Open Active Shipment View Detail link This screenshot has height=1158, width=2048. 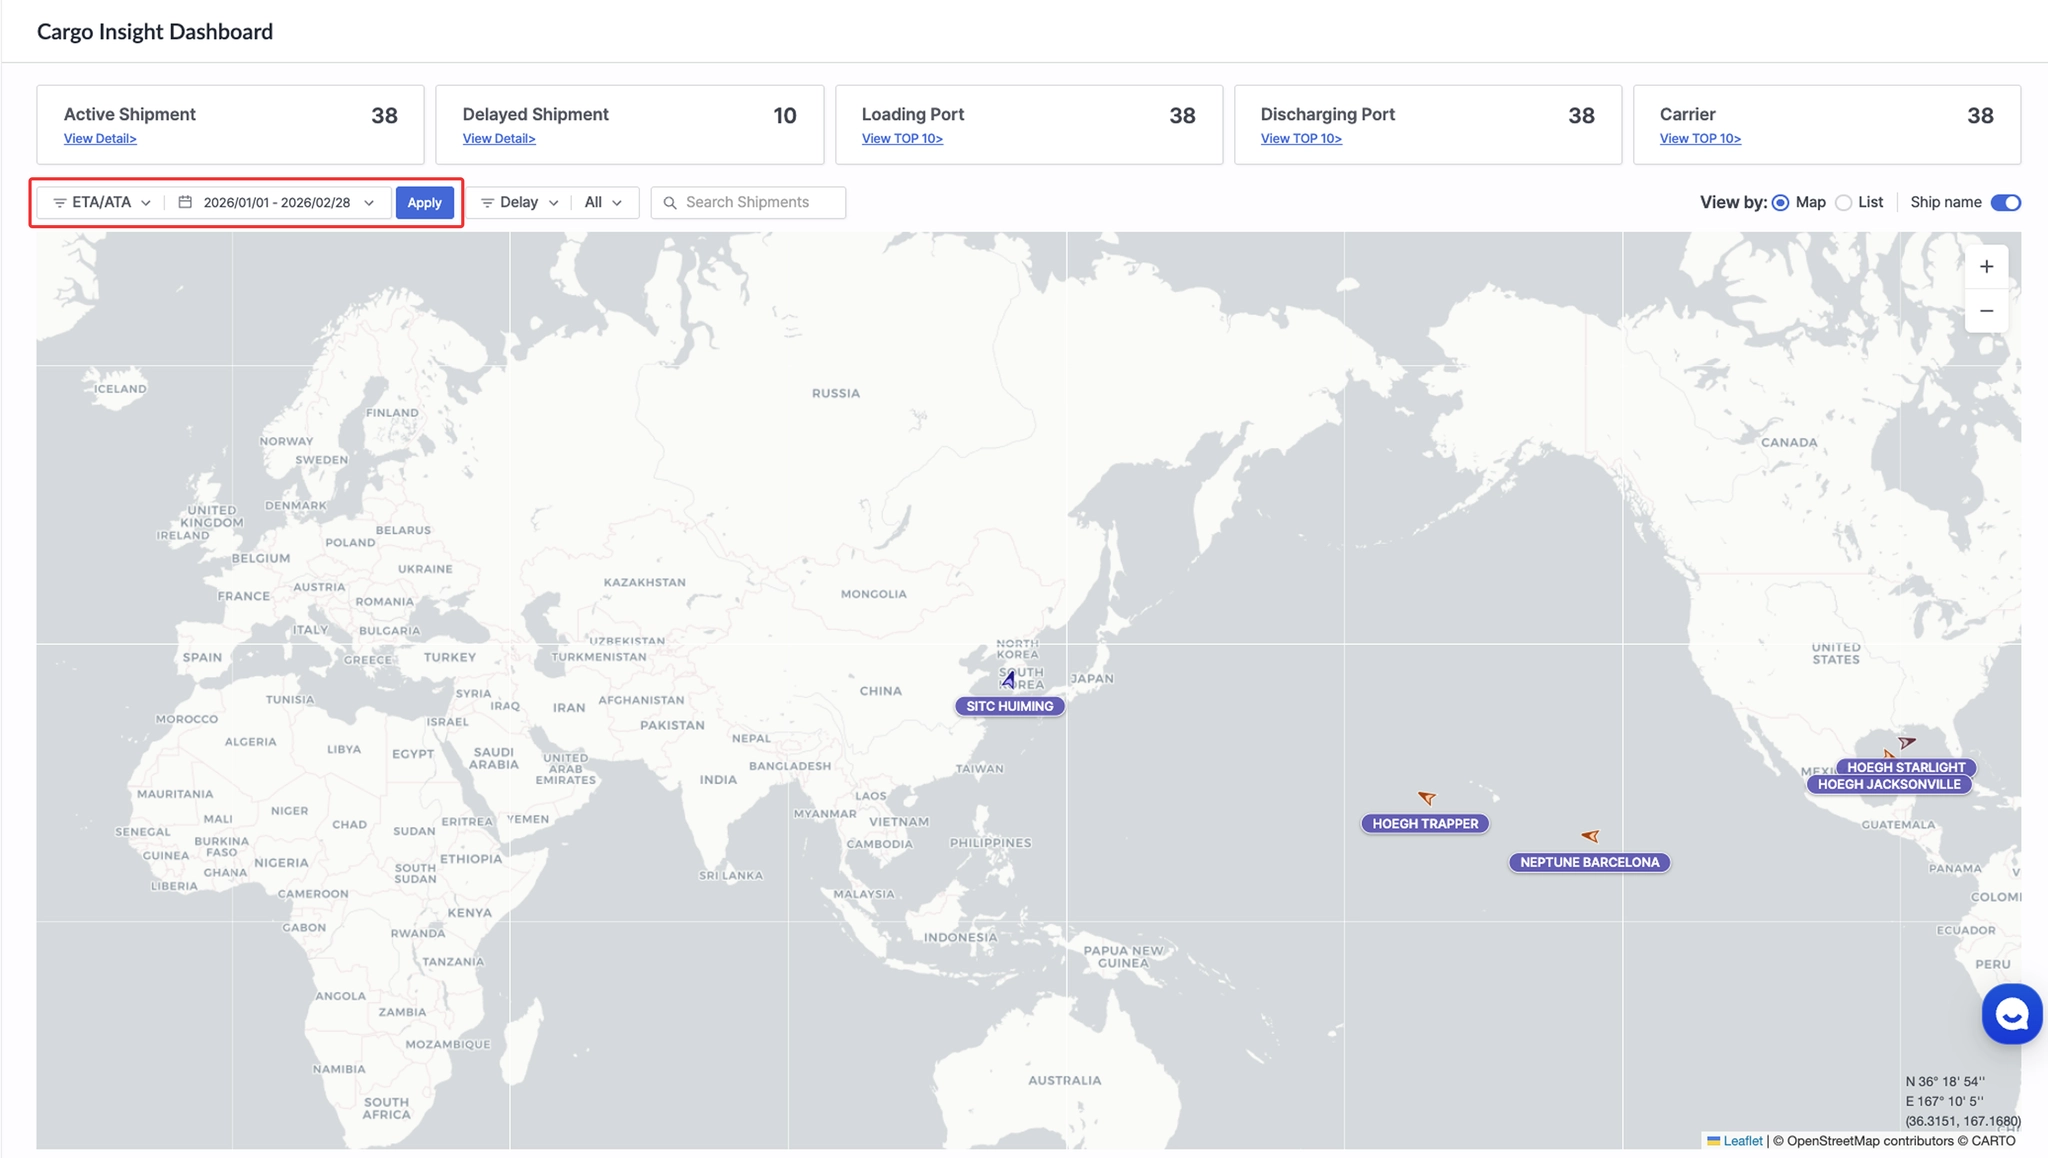[x=100, y=139]
